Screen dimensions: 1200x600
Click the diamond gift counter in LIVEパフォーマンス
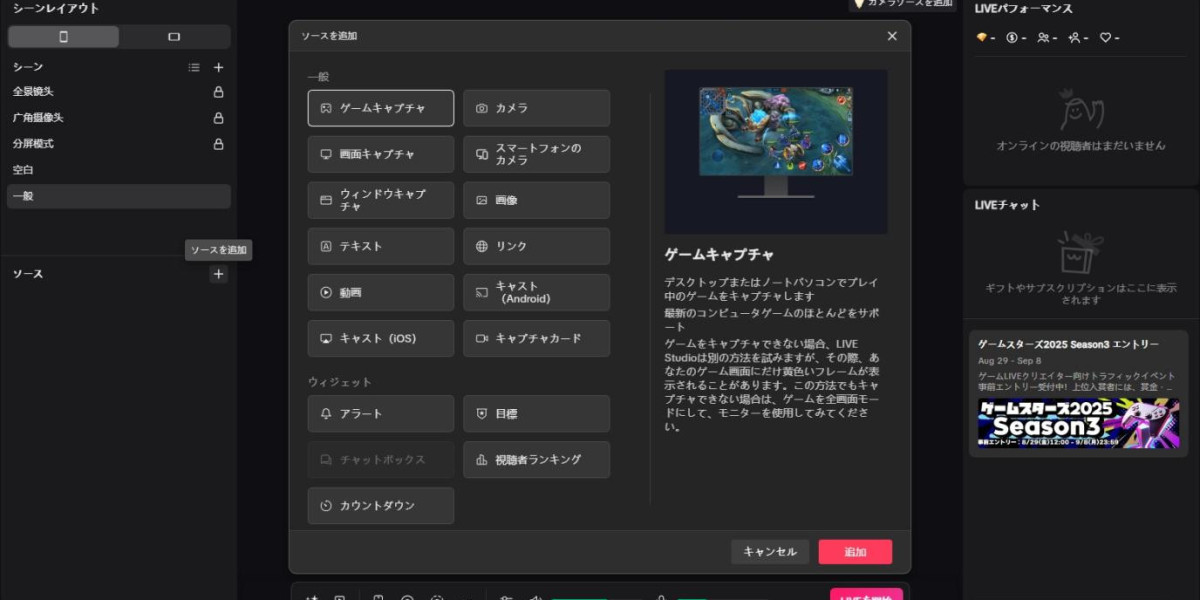click(981, 38)
